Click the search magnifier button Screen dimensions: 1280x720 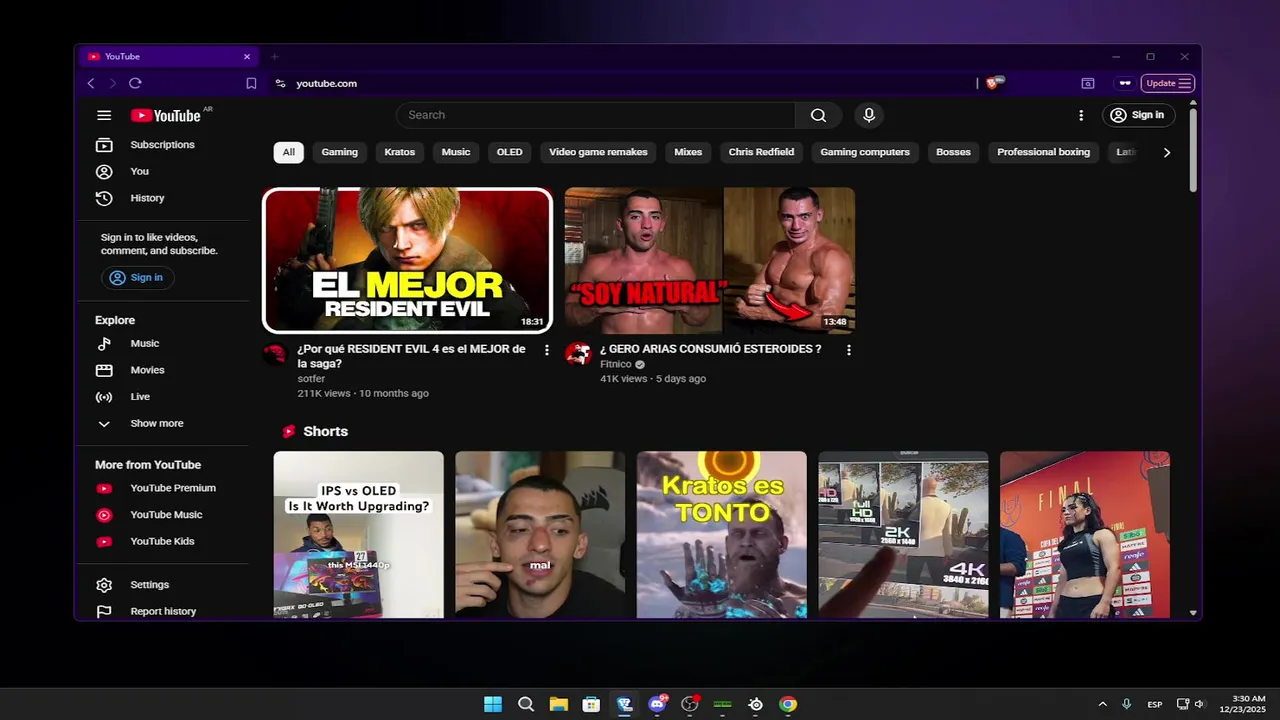pyautogui.click(x=818, y=115)
